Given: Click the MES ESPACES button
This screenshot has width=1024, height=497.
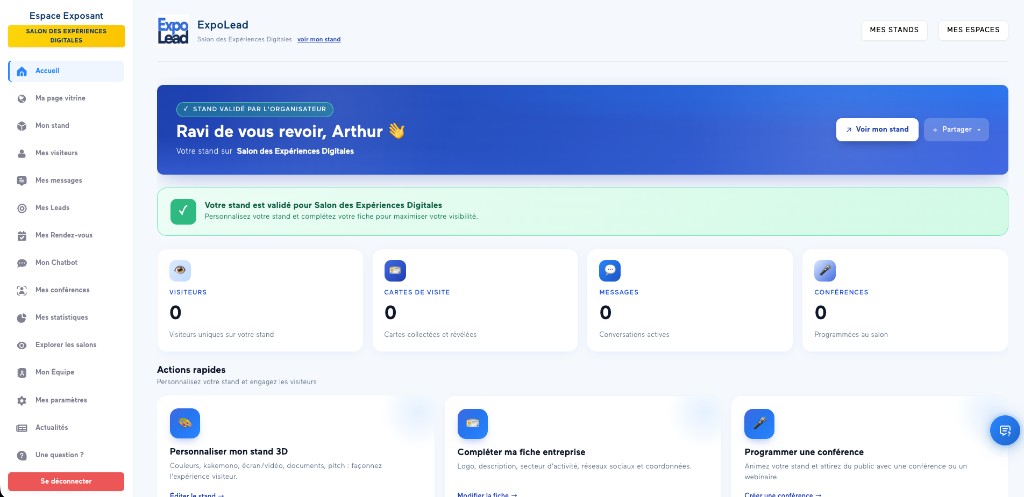Looking at the screenshot, I should pyautogui.click(x=973, y=30).
